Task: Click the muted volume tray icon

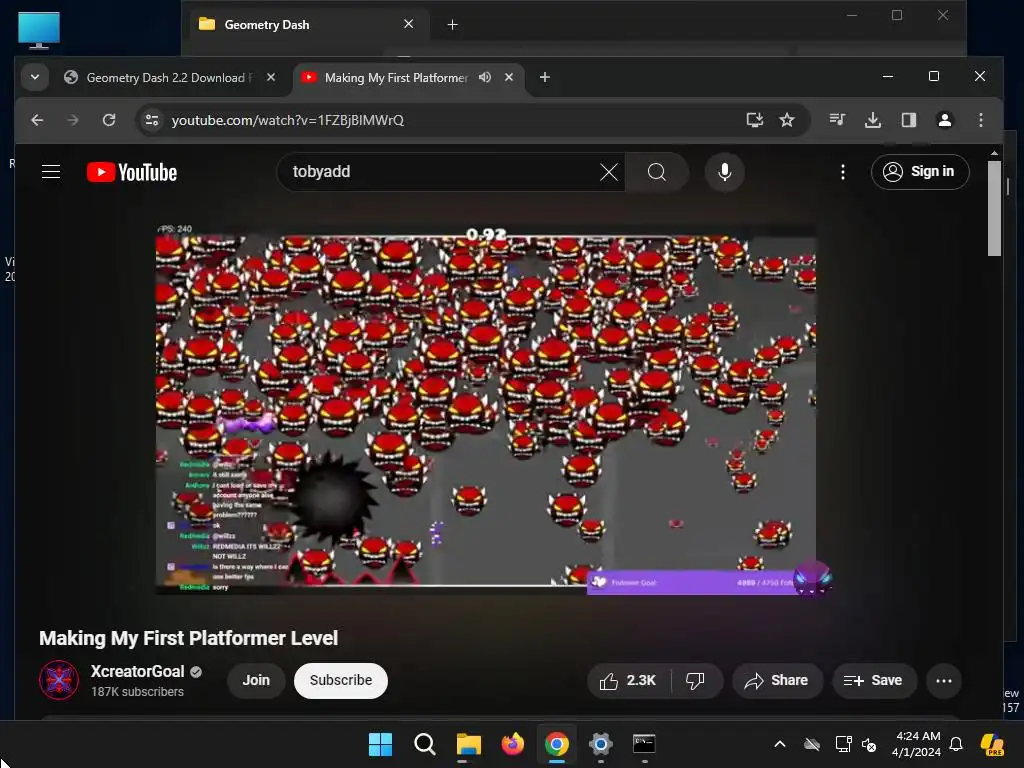Action: point(869,744)
